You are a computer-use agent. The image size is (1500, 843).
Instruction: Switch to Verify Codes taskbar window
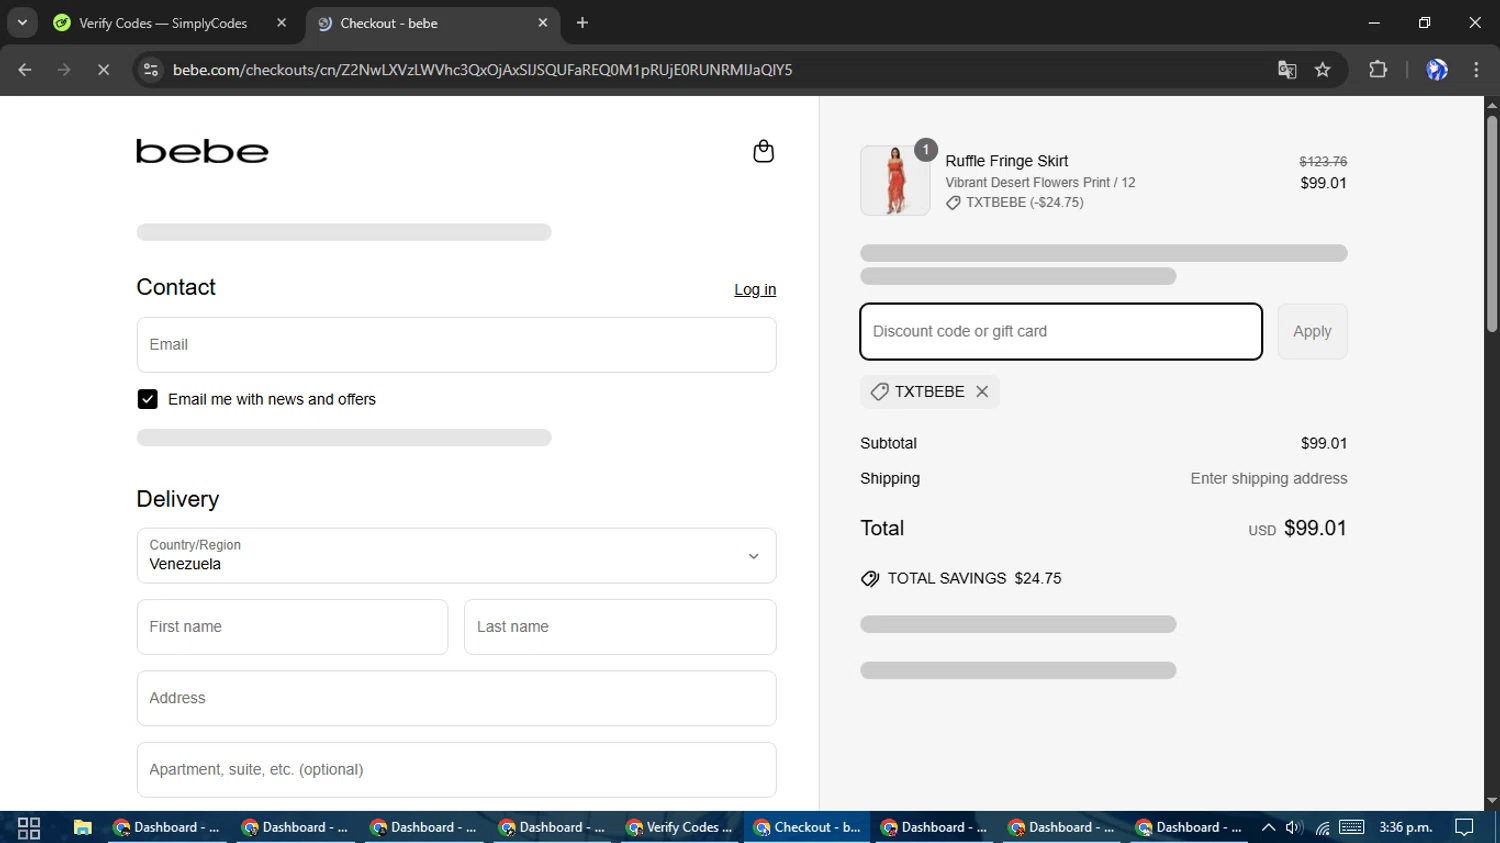pos(679,828)
